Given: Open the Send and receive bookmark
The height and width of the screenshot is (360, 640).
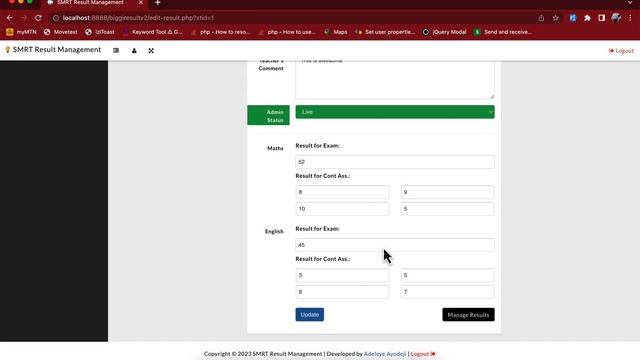Looking at the screenshot, I should 503,32.
